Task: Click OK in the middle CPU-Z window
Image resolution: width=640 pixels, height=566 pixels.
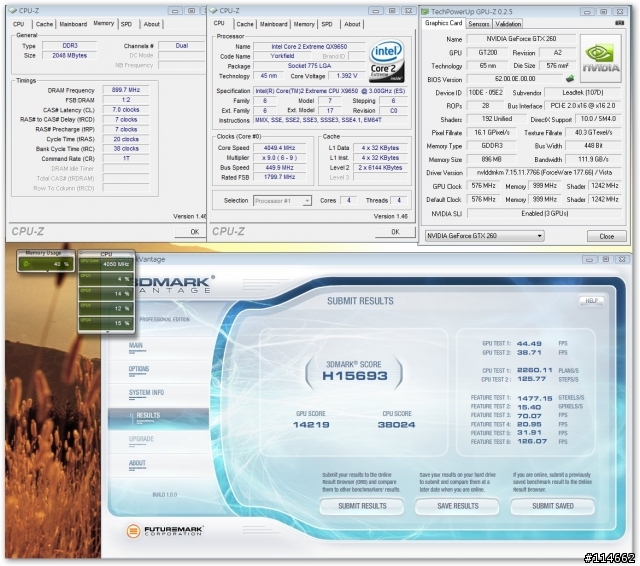Action: coord(395,232)
